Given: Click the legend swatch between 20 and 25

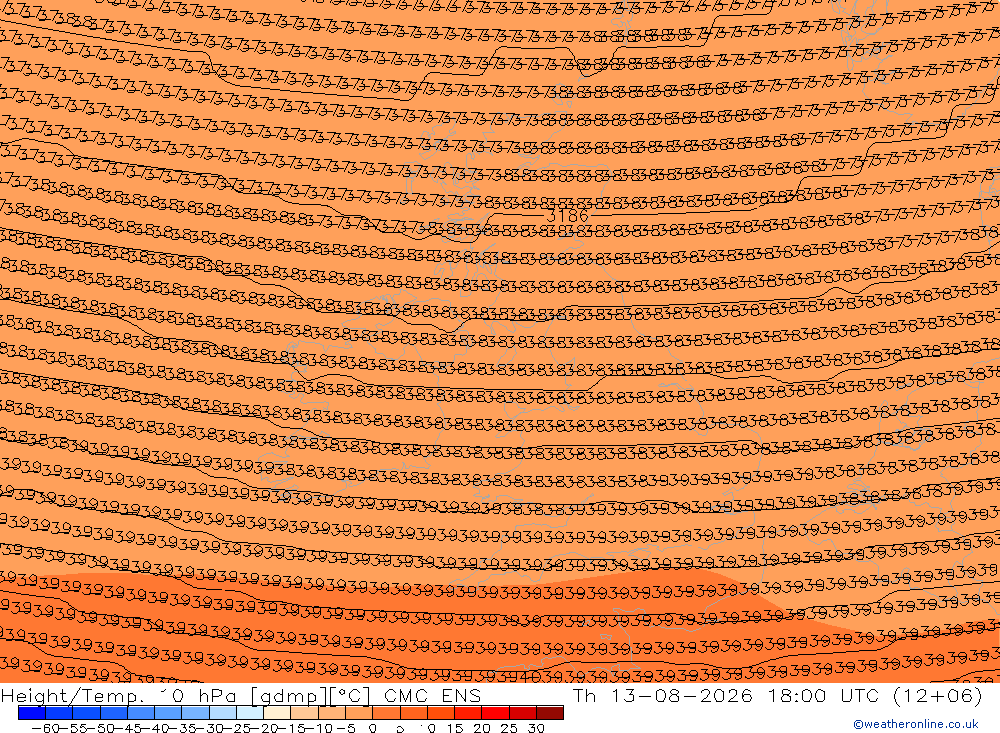Looking at the screenshot, I should 496,713.
